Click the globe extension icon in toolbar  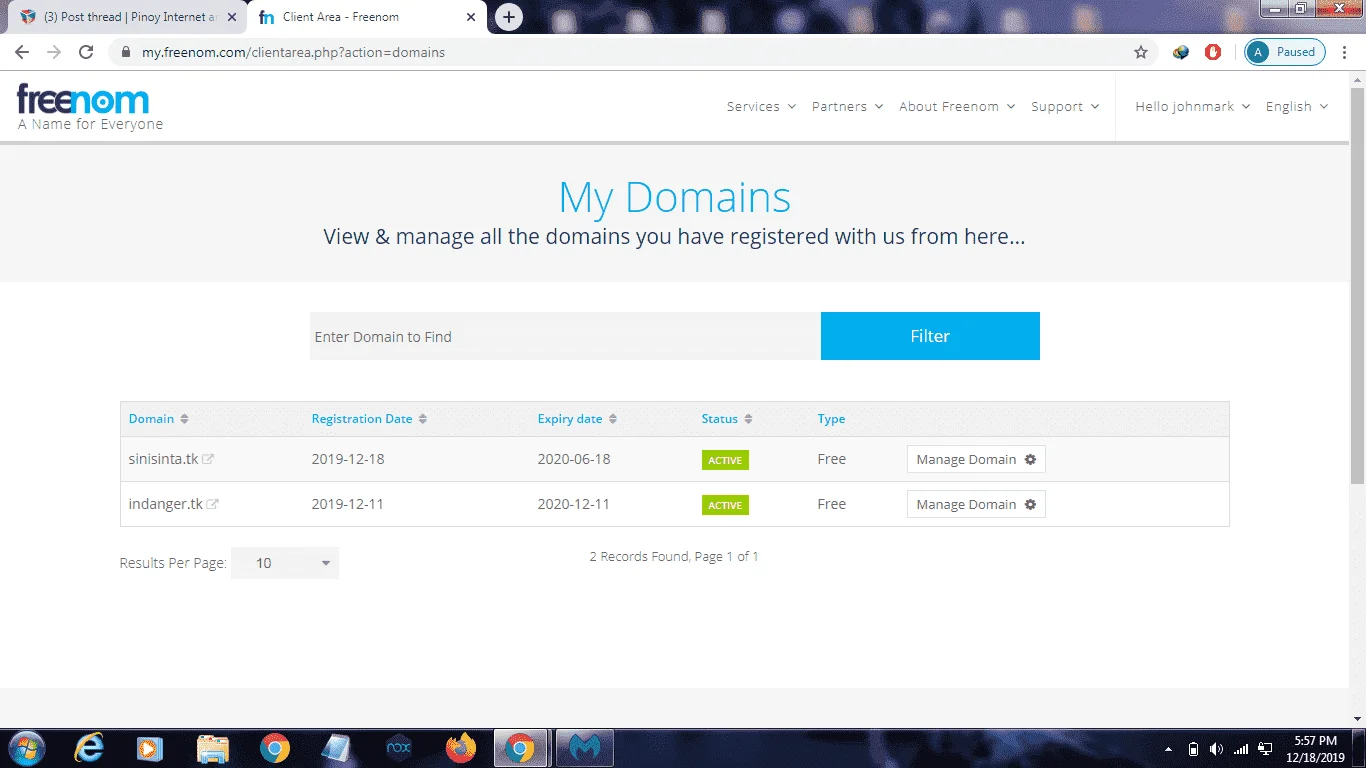(x=1181, y=52)
